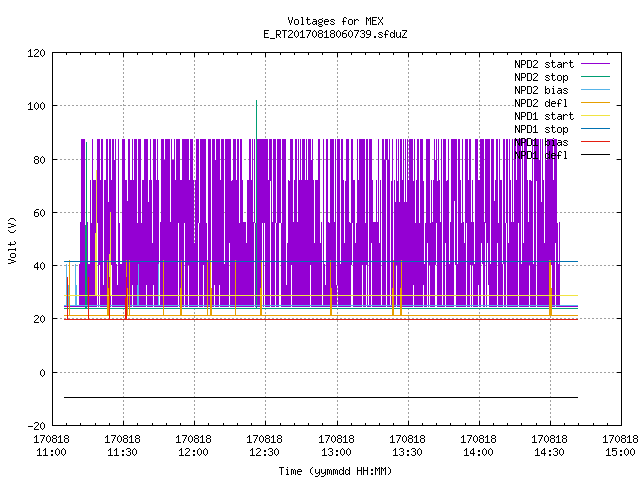
Task: Click the "NPD2 defl" legend label
Action: [x=541, y=103]
